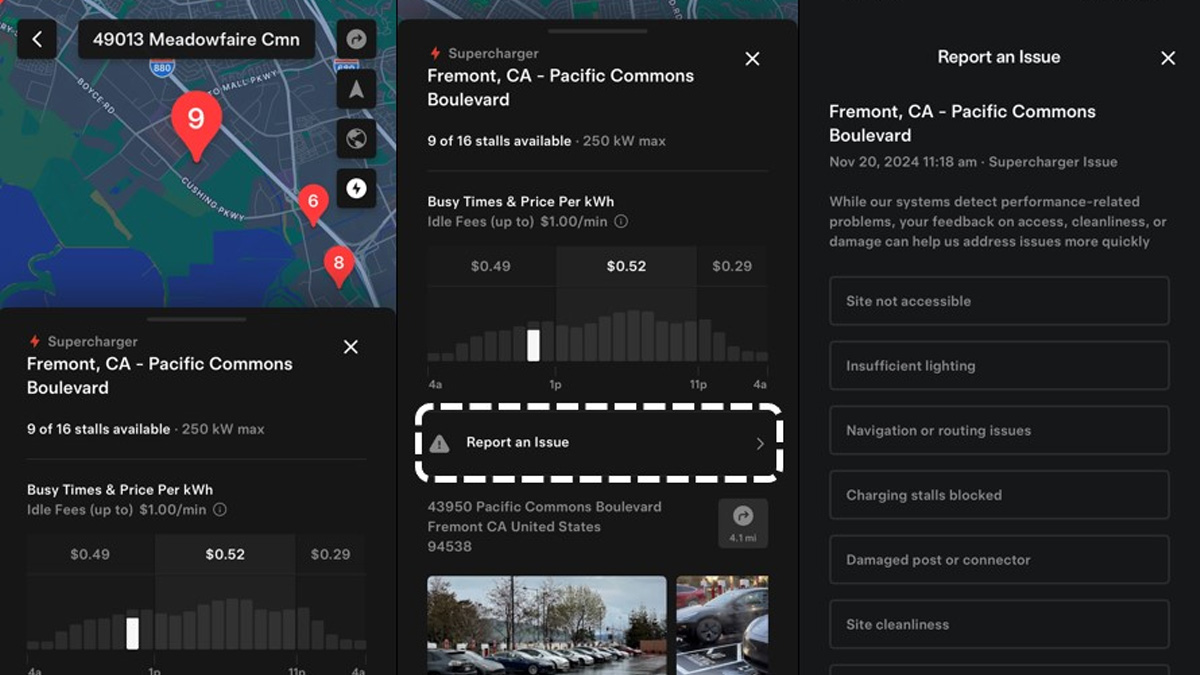Tap the $0.29 price segment in the middle panel
The image size is (1200, 675).
[732, 266]
